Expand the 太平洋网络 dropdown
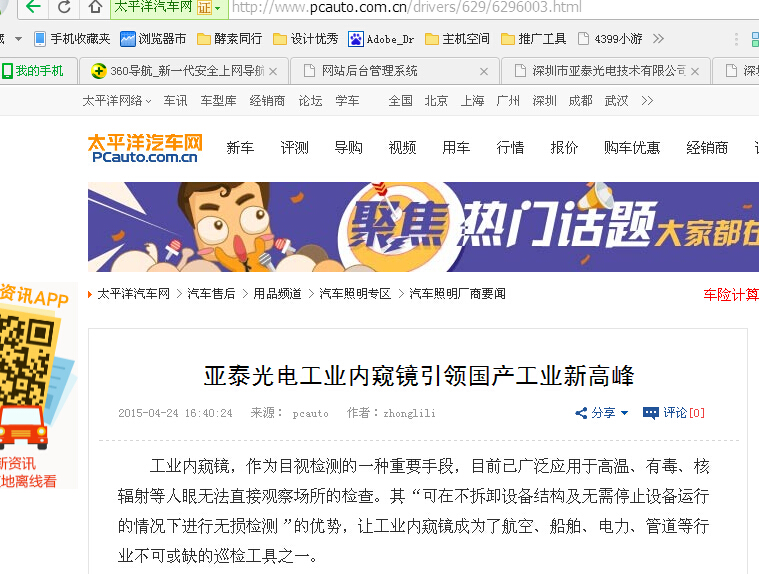 [x=117, y=101]
